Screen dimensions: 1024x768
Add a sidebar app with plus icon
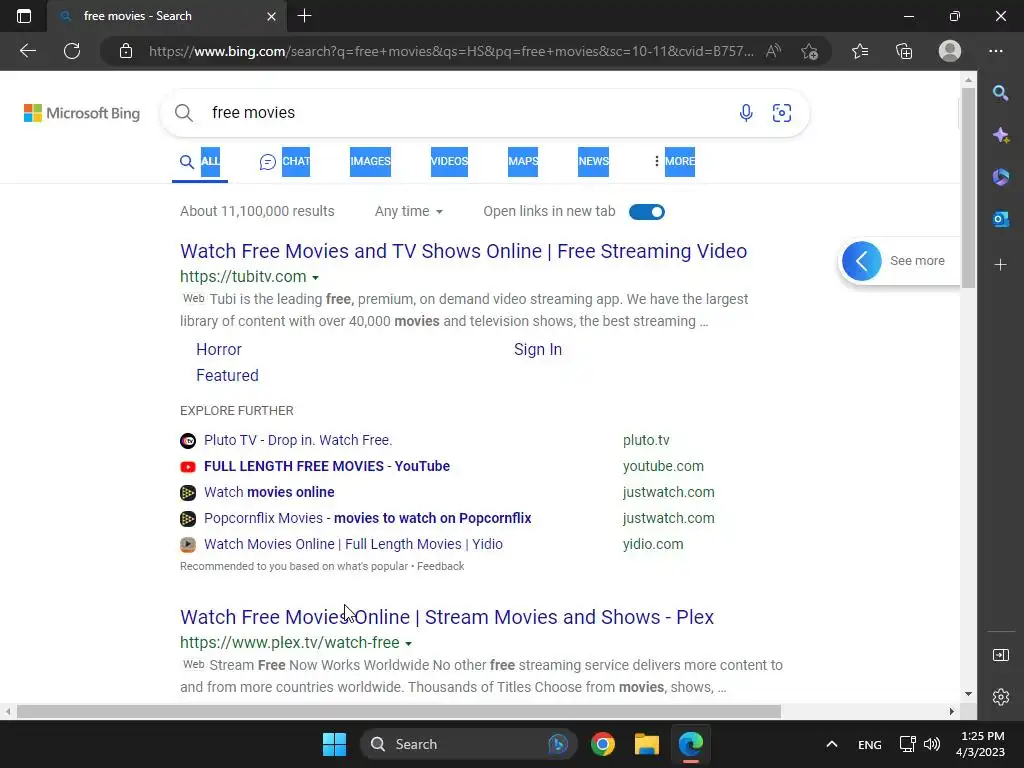point(1000,264)
